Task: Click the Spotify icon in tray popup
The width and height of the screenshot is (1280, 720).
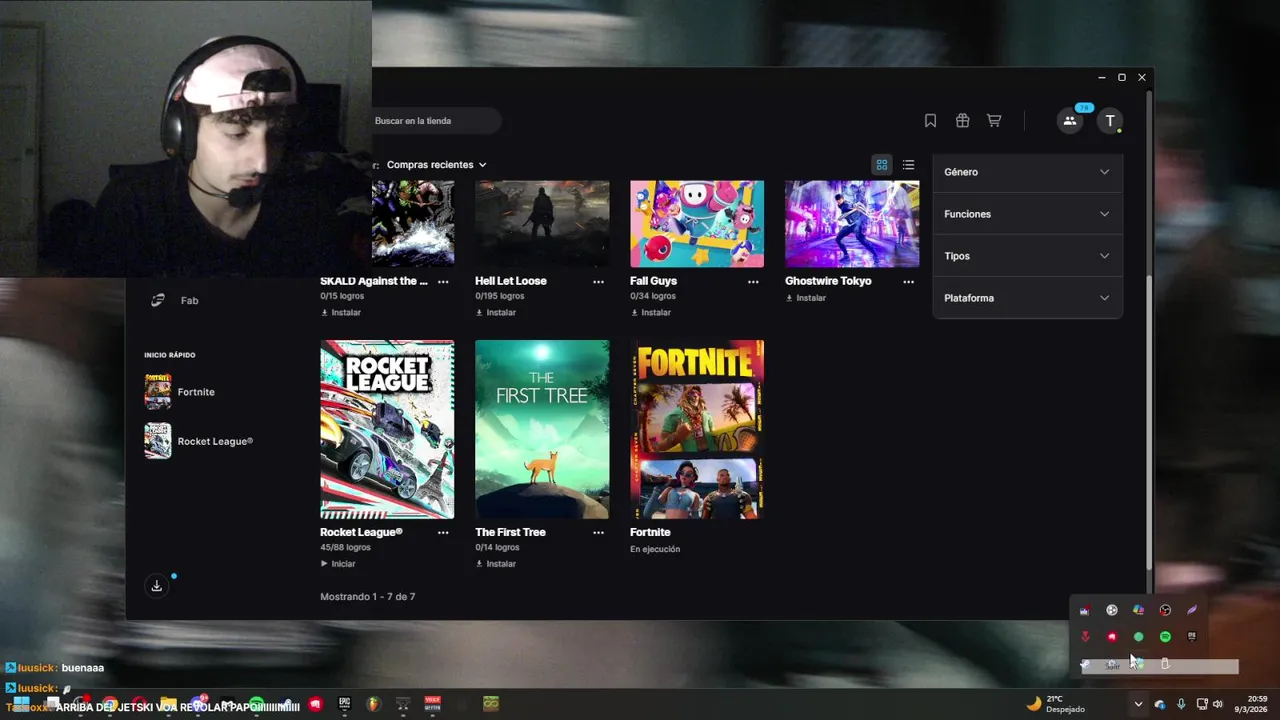Action: pos(1165,637)
